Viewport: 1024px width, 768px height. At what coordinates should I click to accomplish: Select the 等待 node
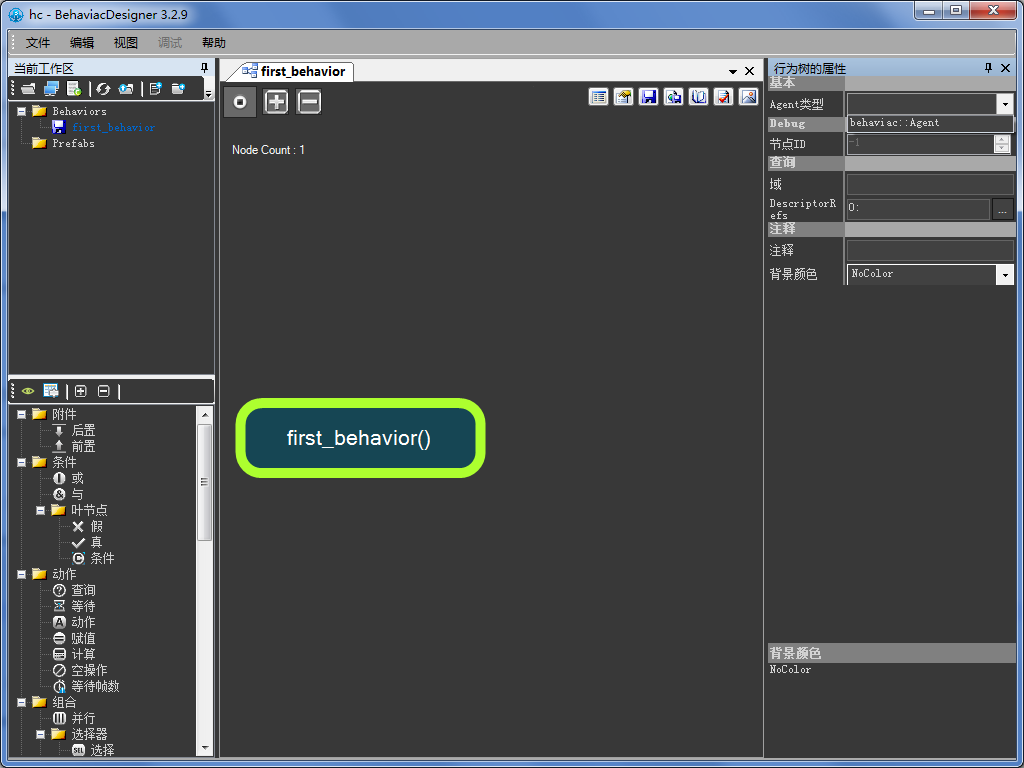point(83,606)
